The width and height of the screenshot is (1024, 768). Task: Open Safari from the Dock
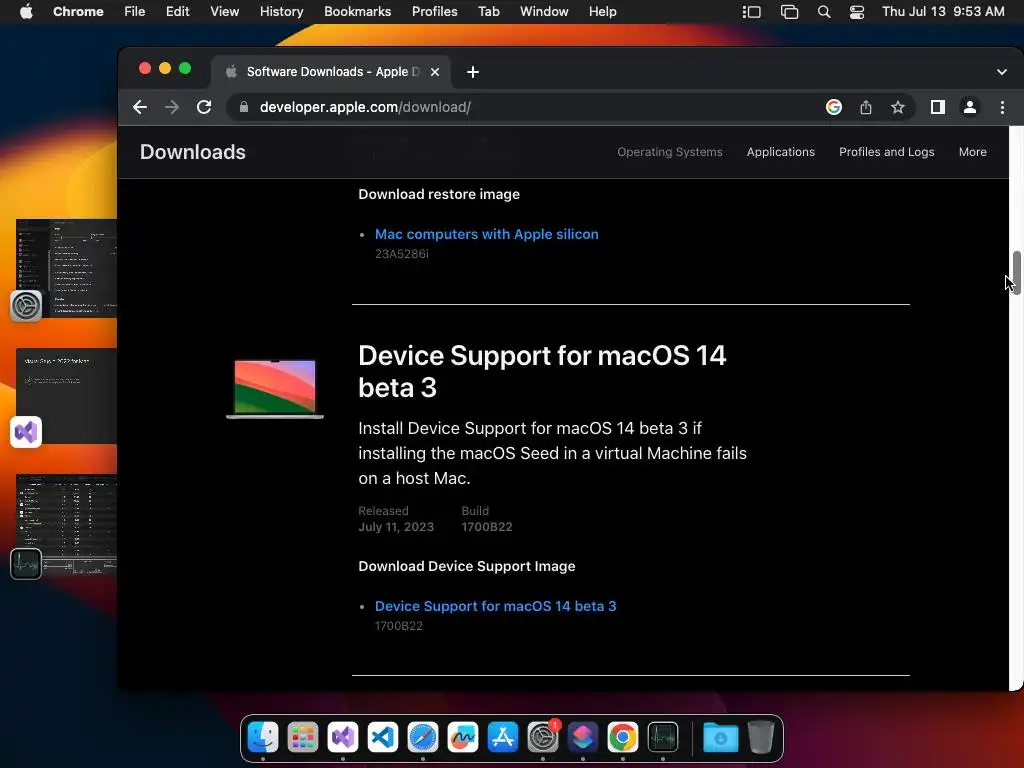[x=423, y=737]
